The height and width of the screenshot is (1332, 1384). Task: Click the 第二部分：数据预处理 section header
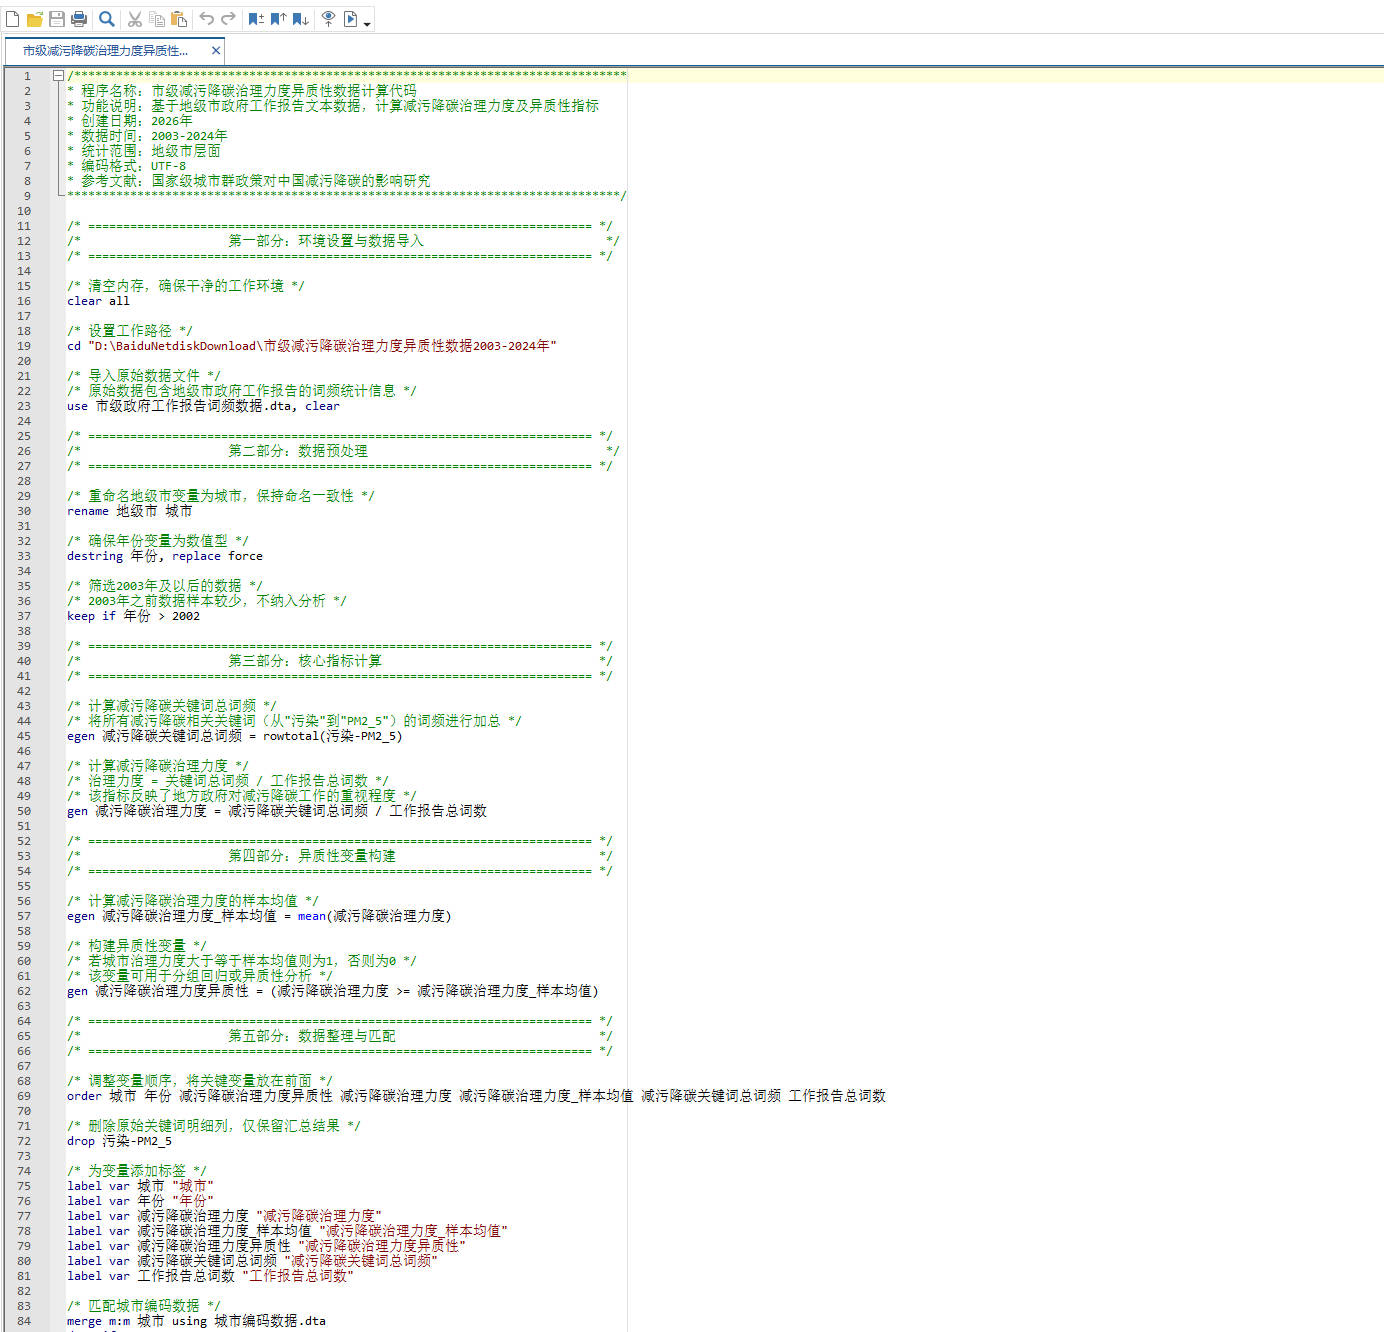pyautogui.click(x=298, y=451)
